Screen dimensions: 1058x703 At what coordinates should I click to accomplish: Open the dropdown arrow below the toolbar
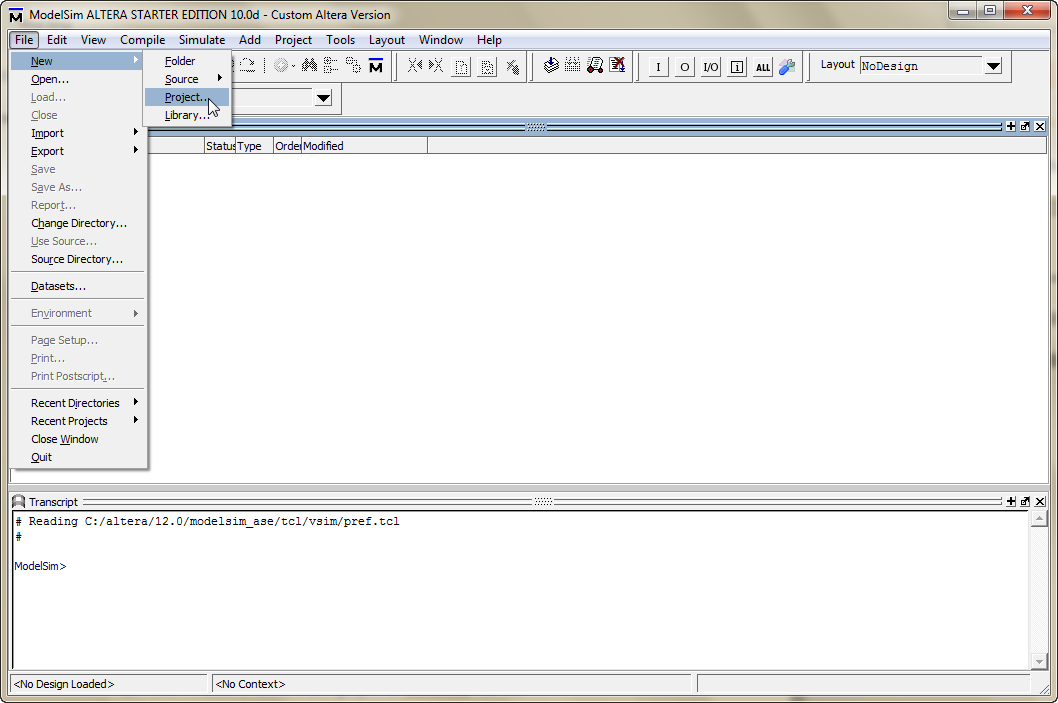[324, 98]
